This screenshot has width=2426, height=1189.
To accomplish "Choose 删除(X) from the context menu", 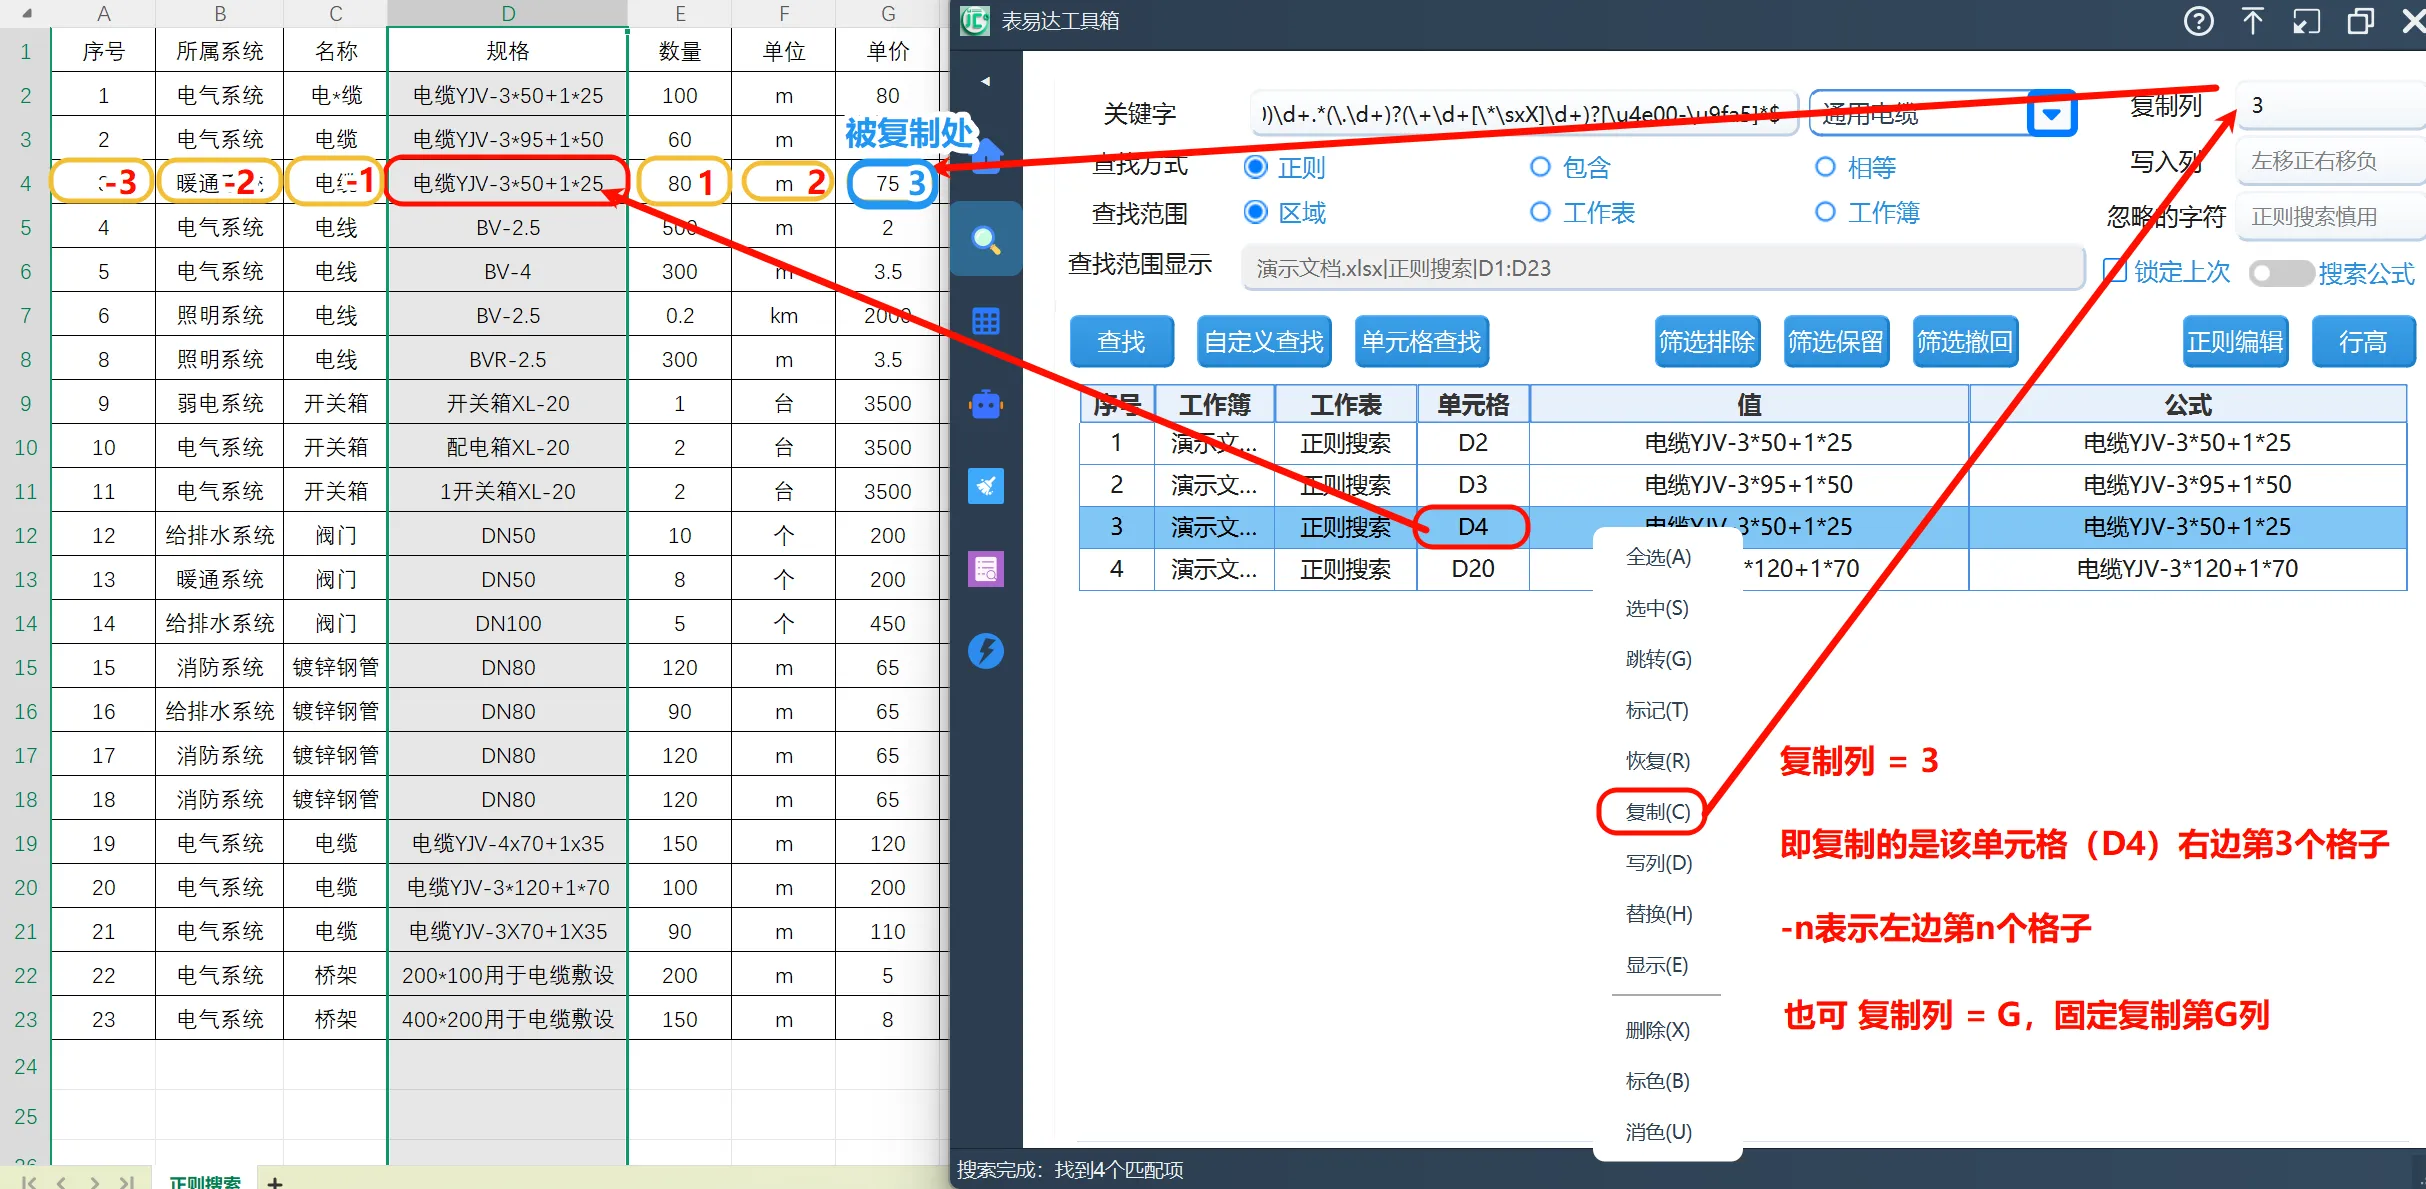I will tap(1657, 1030).
